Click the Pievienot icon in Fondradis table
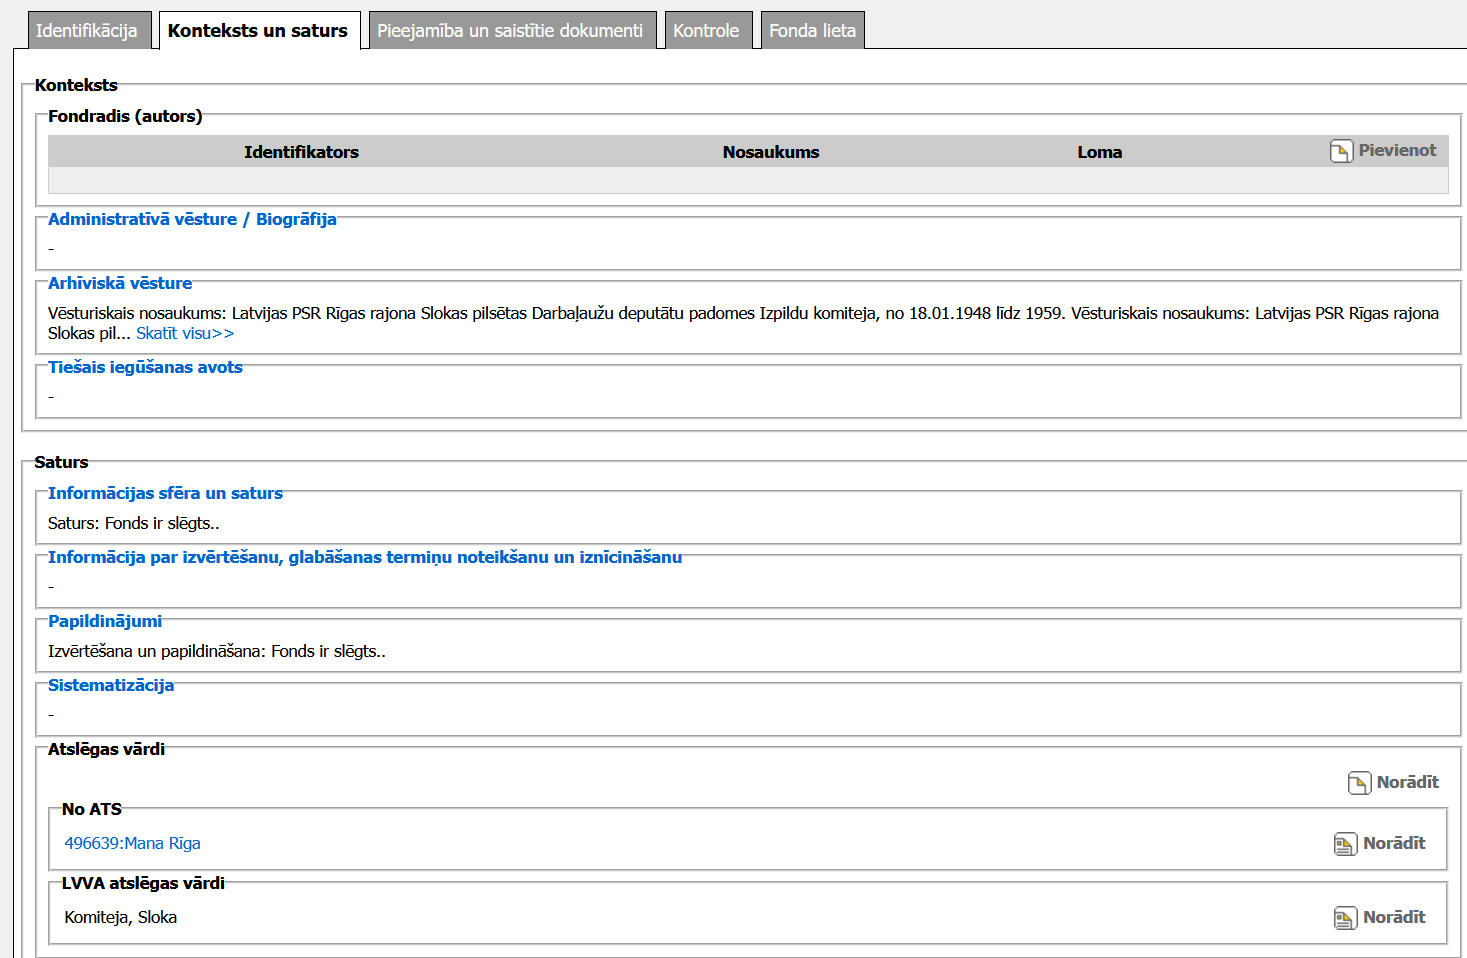This screenshot has height=958, width=1467. (x=1341, y=151)
